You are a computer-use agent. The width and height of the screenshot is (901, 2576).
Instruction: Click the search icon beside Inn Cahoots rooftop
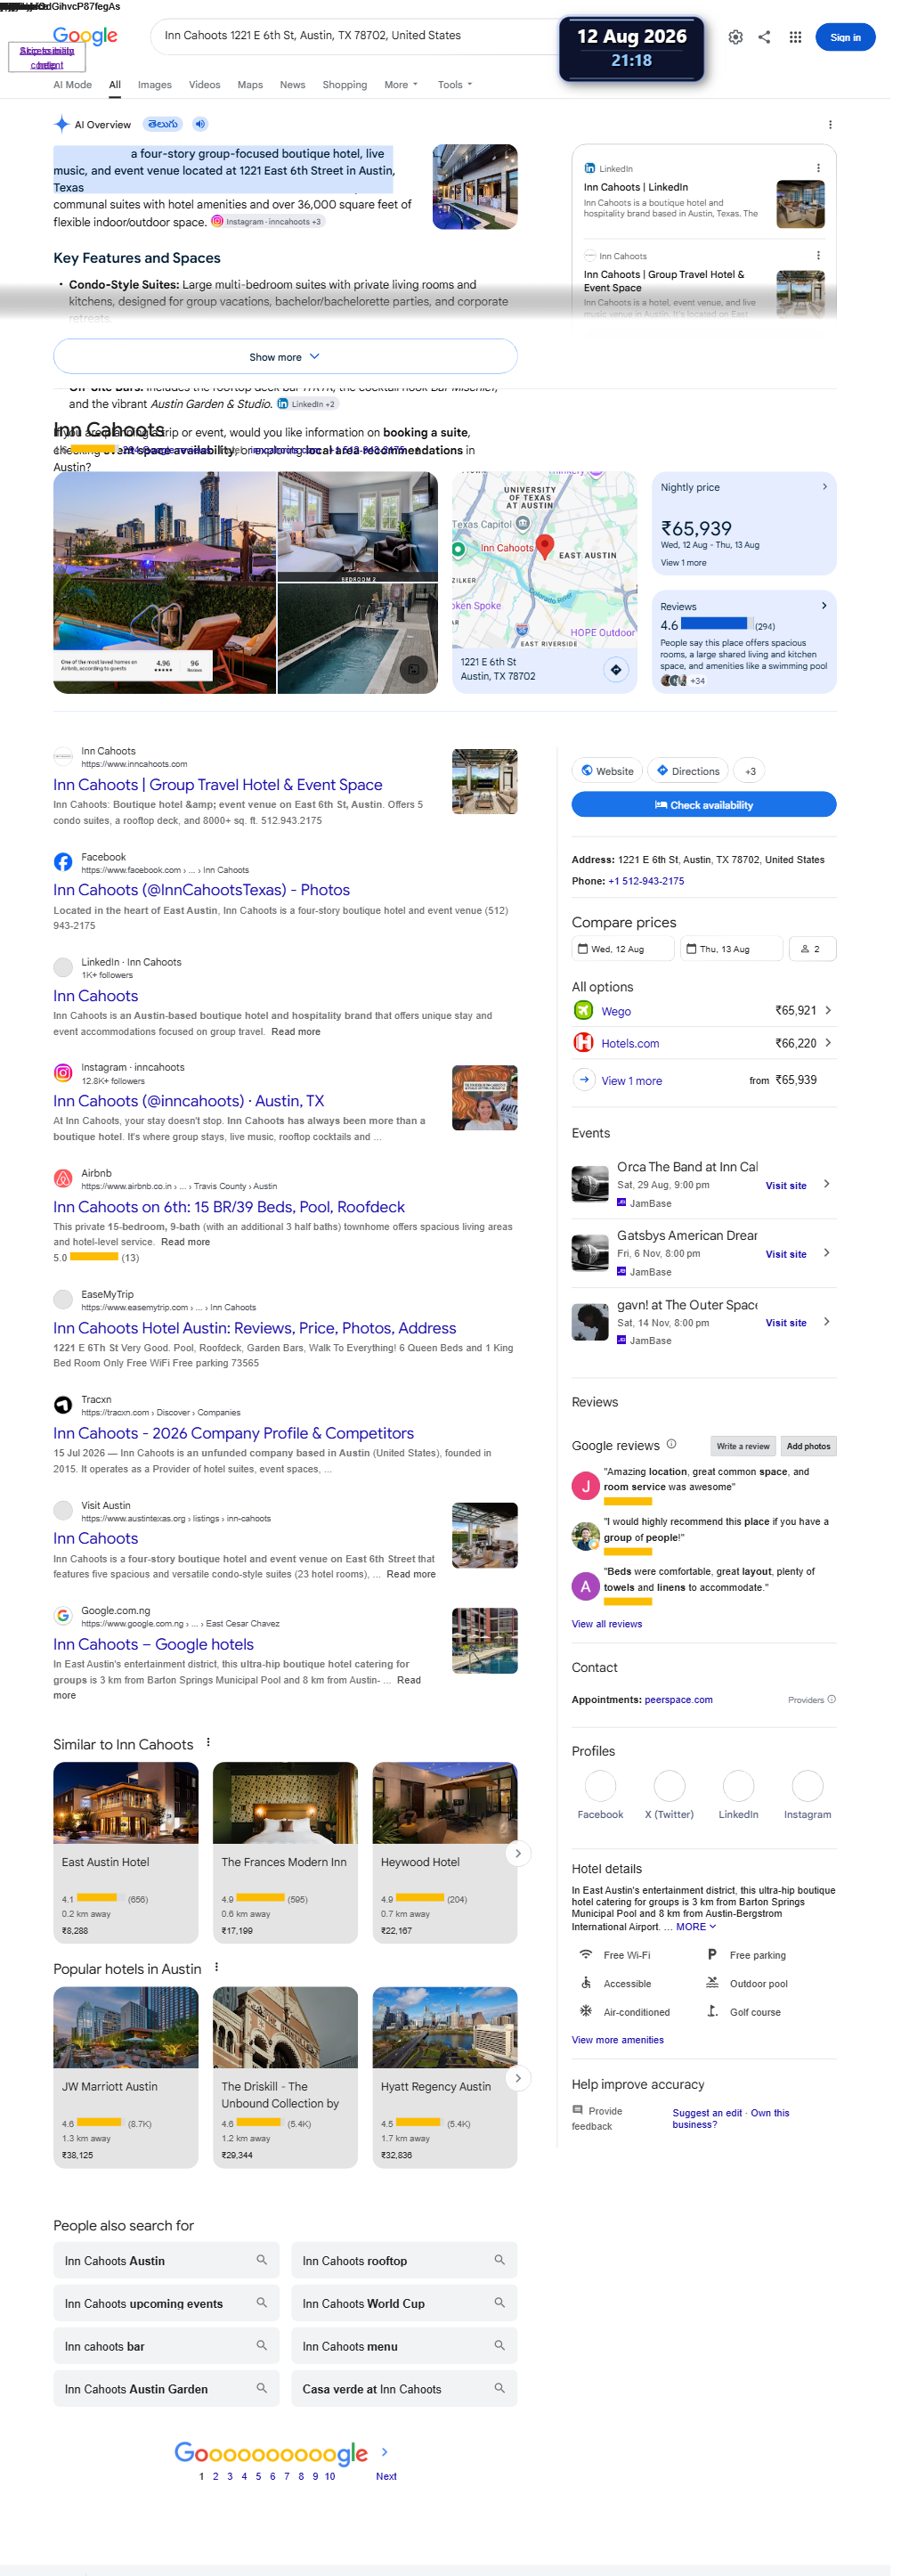tap(499, 2259)
